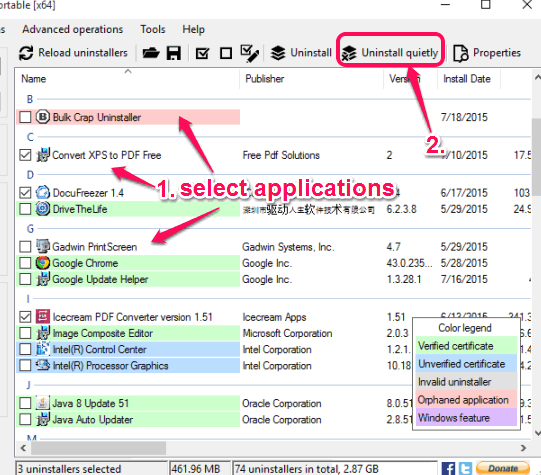Image resolution: width=541 pixels, height=475 pixels.
Task: Click the Java Auto Updater icon
Action: tap(43, 419)
